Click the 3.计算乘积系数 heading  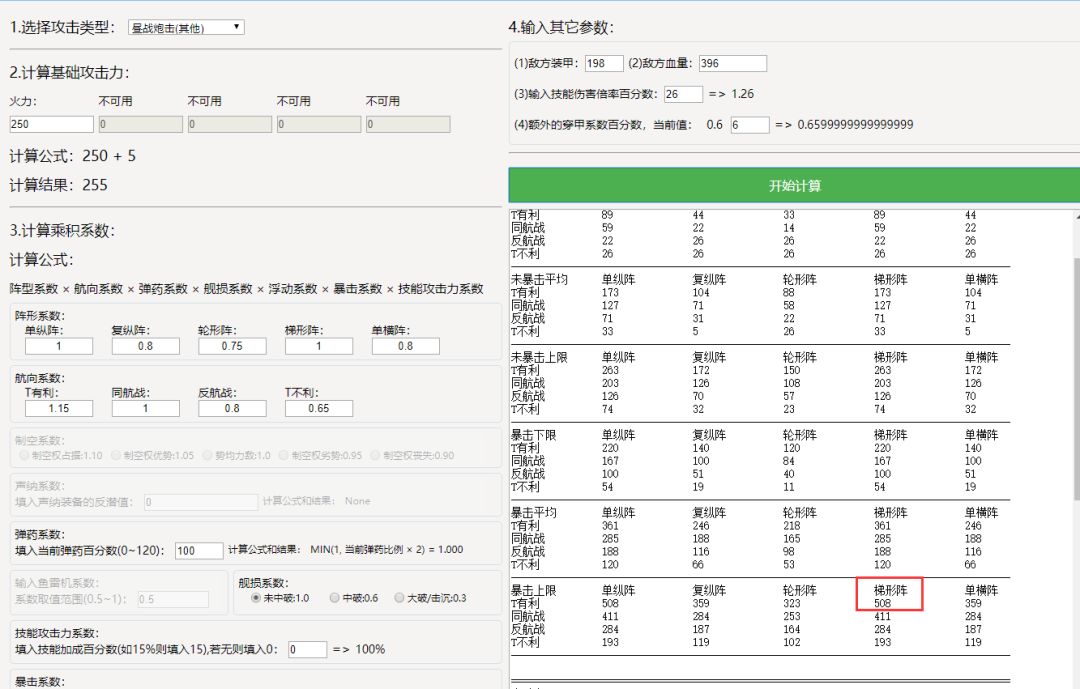pyautogui.click(x=62, y=231)
